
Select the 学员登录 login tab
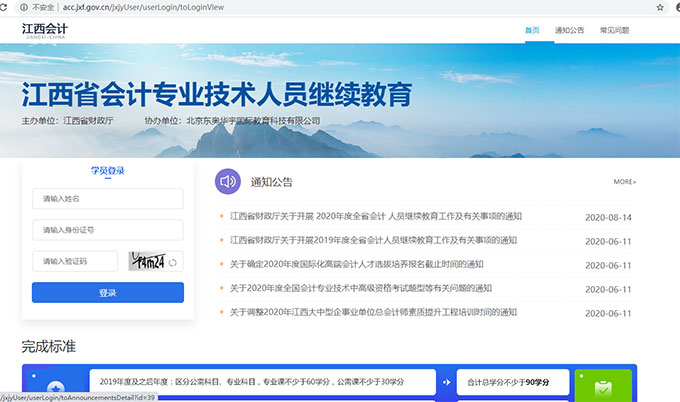107,171
